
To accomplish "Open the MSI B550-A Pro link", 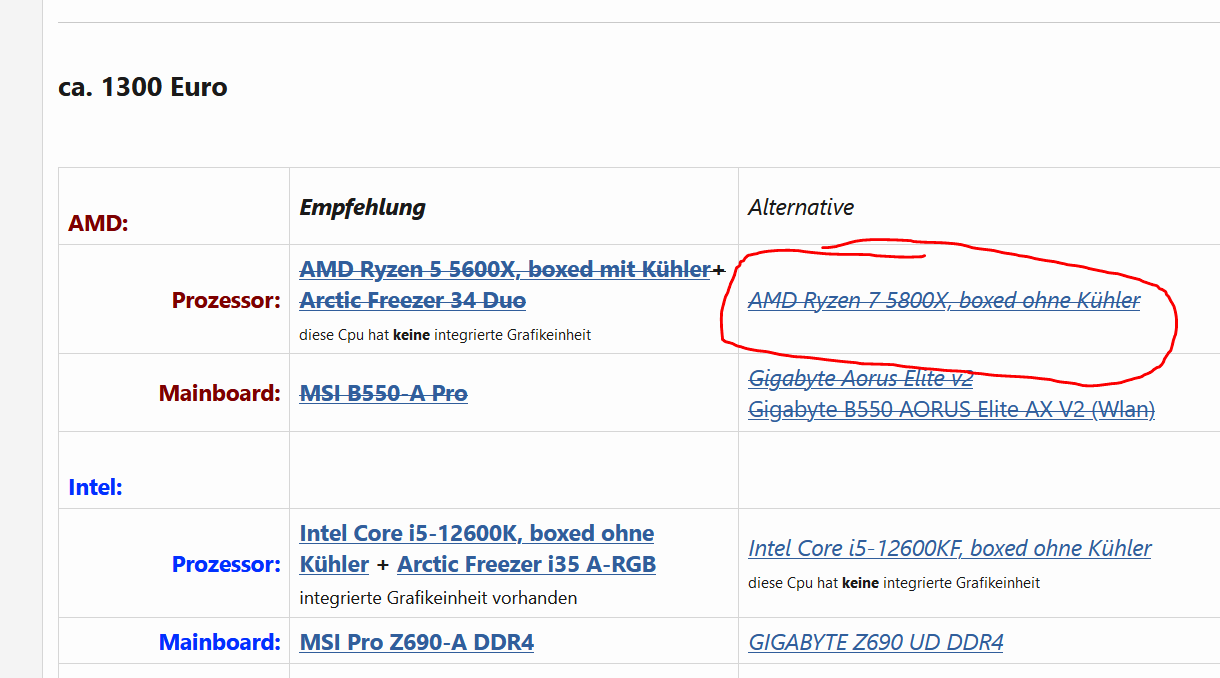I will [x=384, y=393].
